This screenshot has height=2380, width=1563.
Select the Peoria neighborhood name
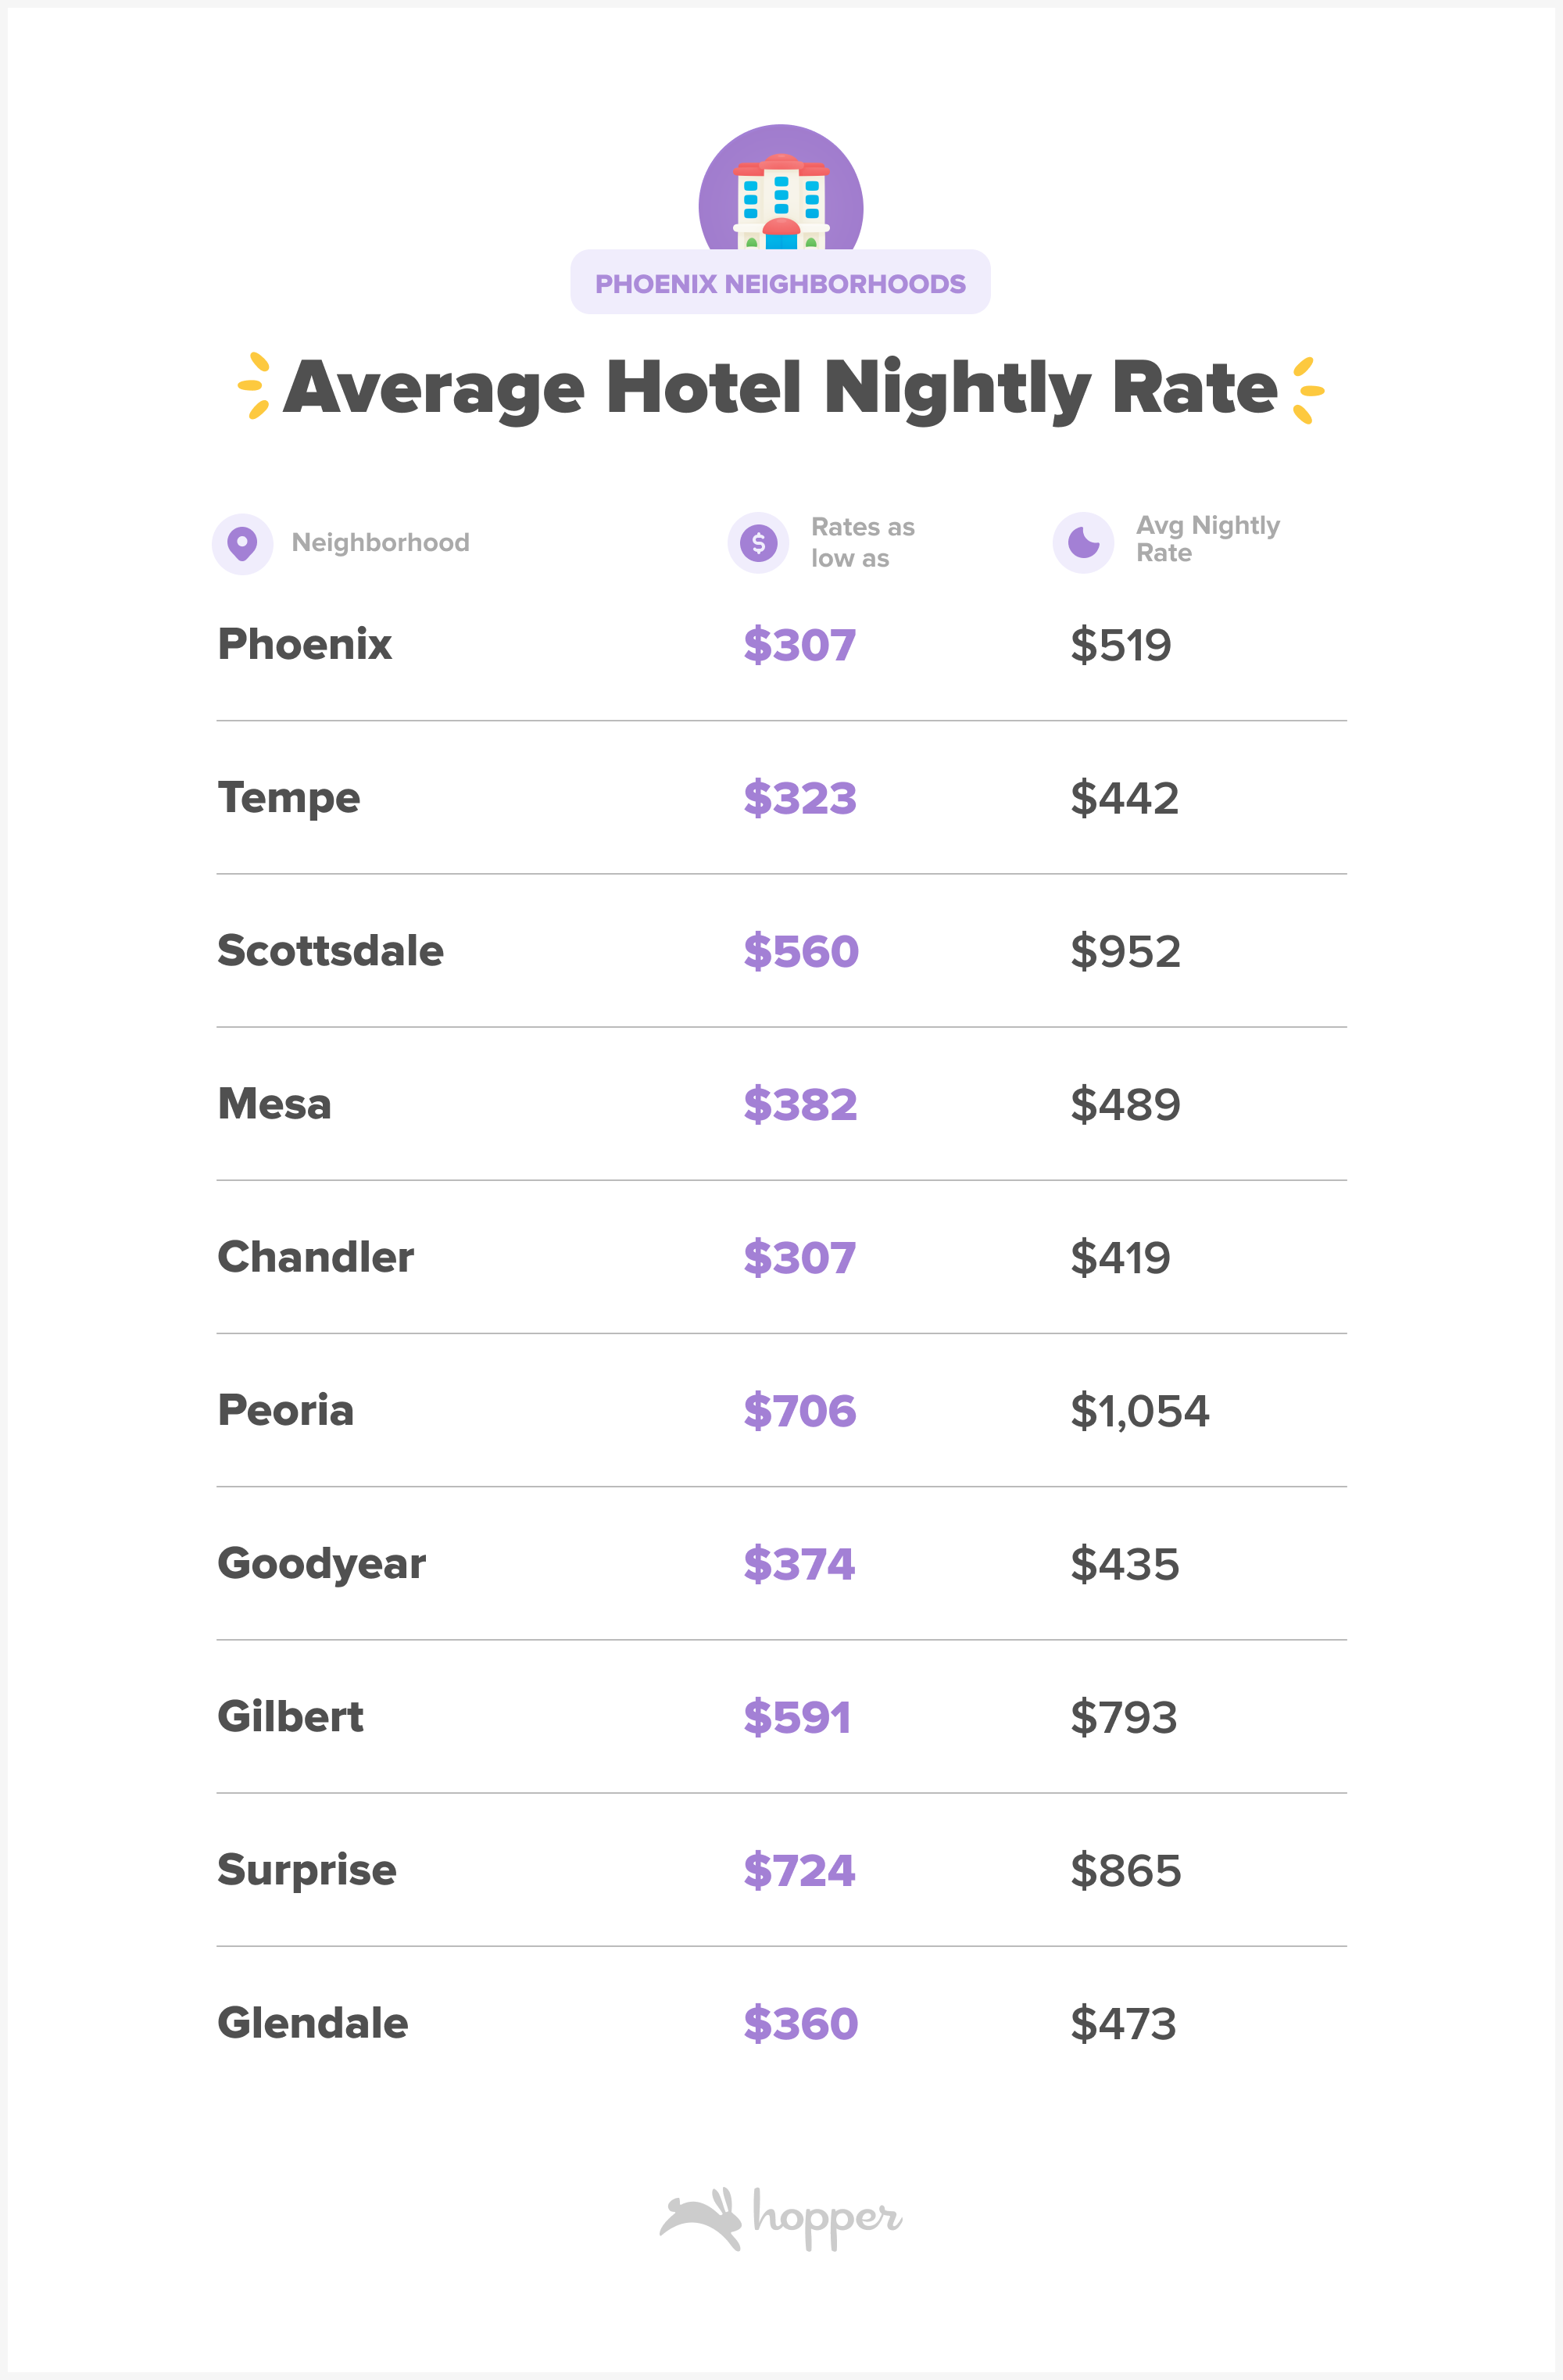[286, 1410]
